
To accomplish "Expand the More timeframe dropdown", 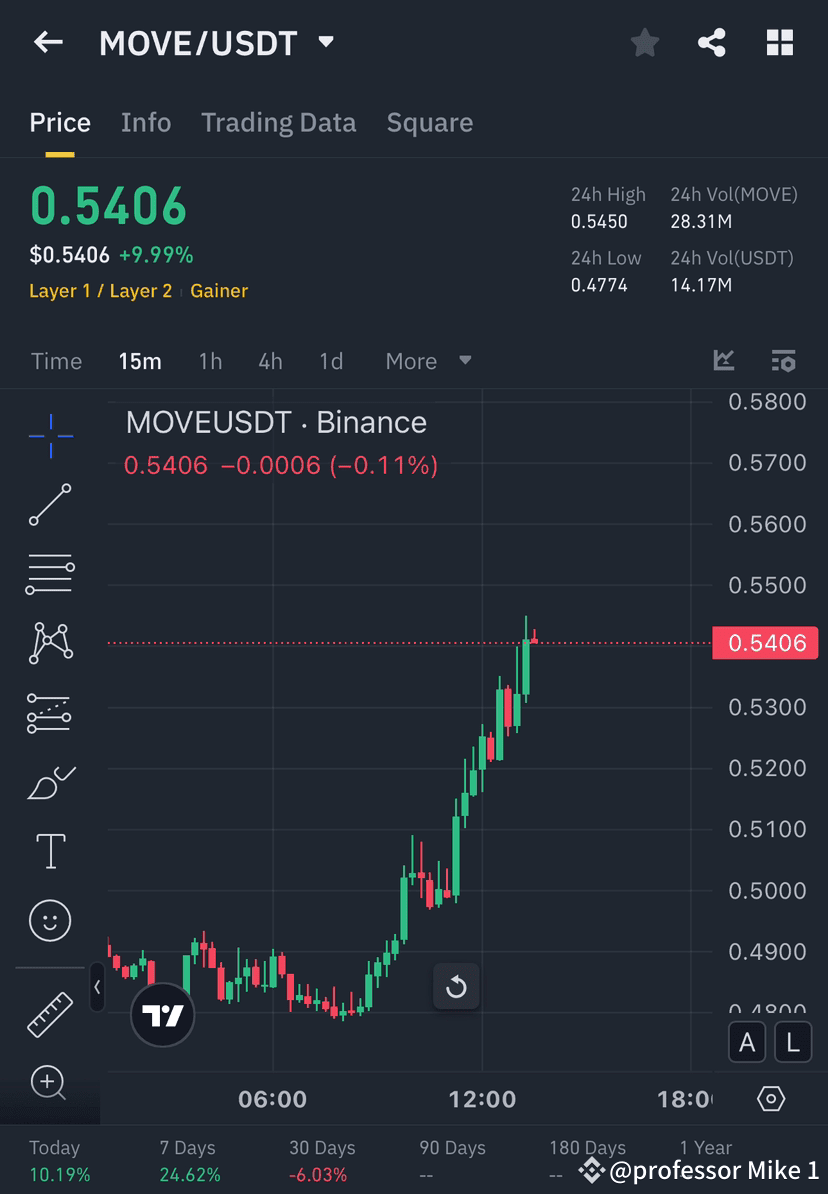I will click(x=428, y=361).
